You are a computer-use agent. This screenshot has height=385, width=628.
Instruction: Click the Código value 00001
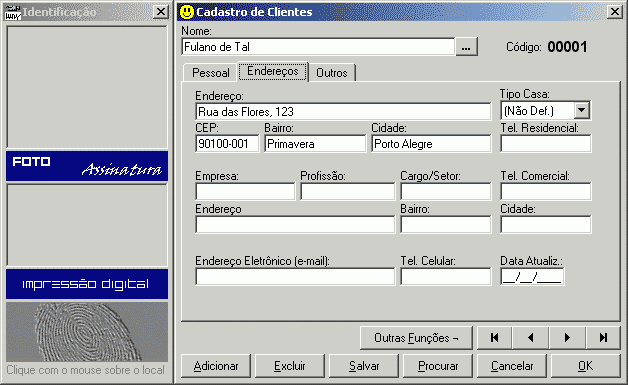point(567,47)
